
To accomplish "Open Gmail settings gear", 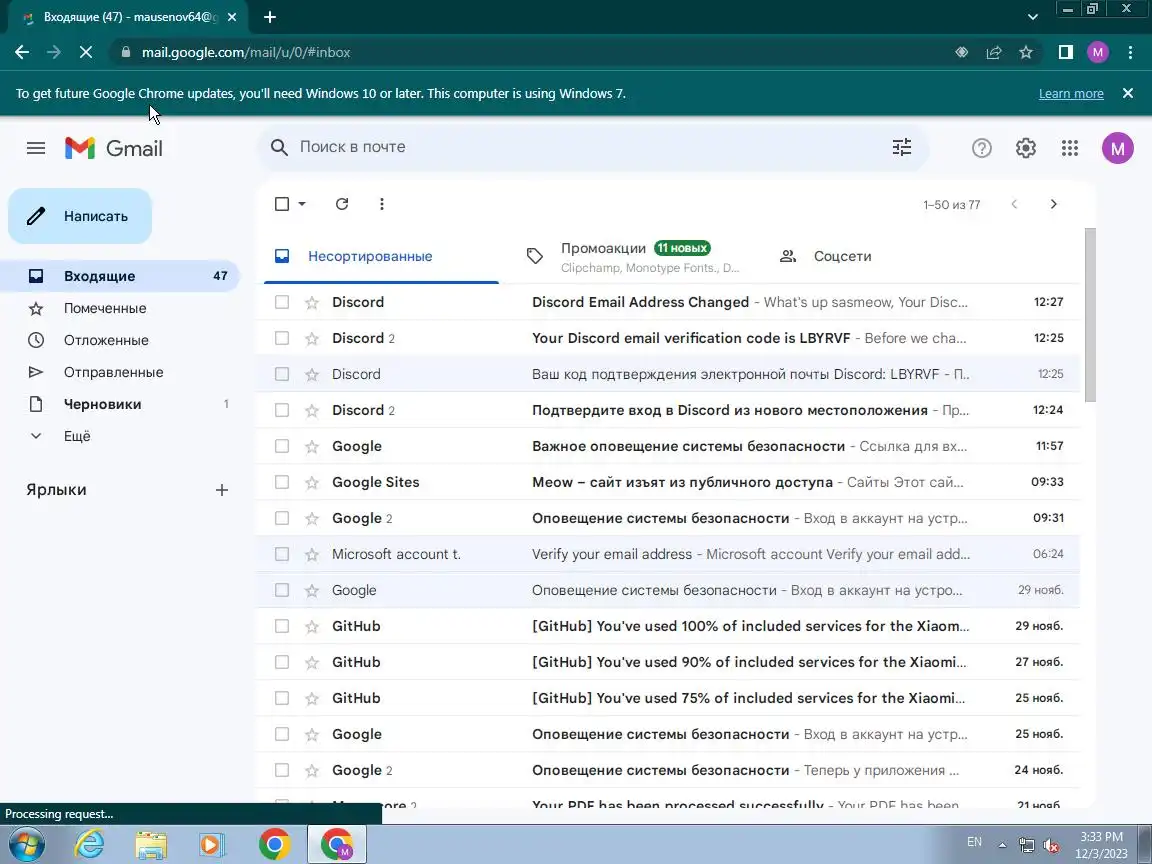I will point(1026,148).
